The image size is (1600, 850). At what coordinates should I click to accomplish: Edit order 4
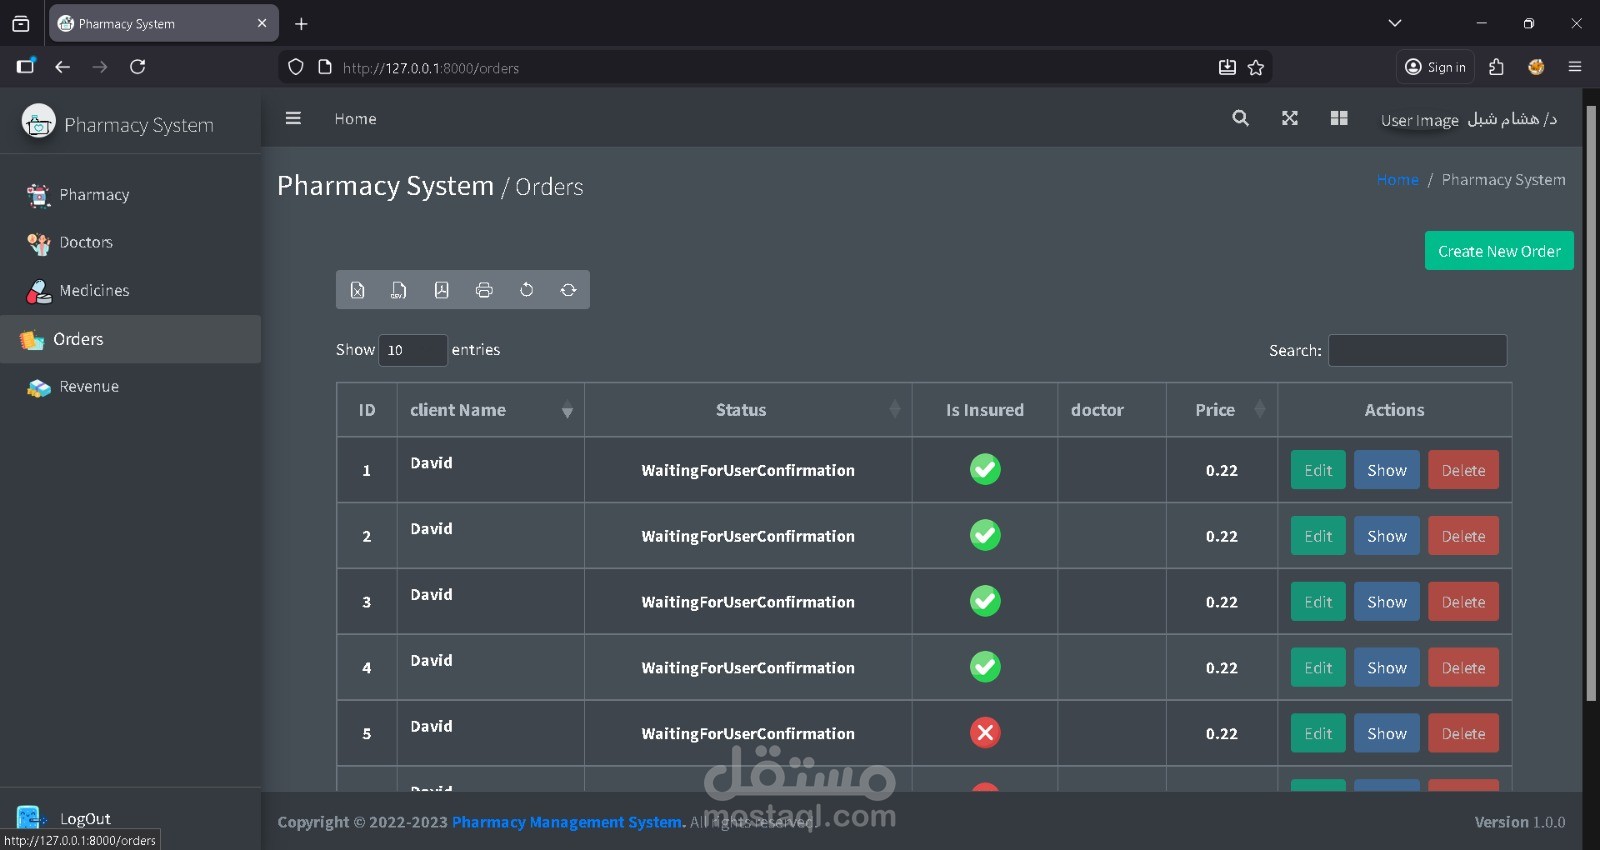[1318, 668]
